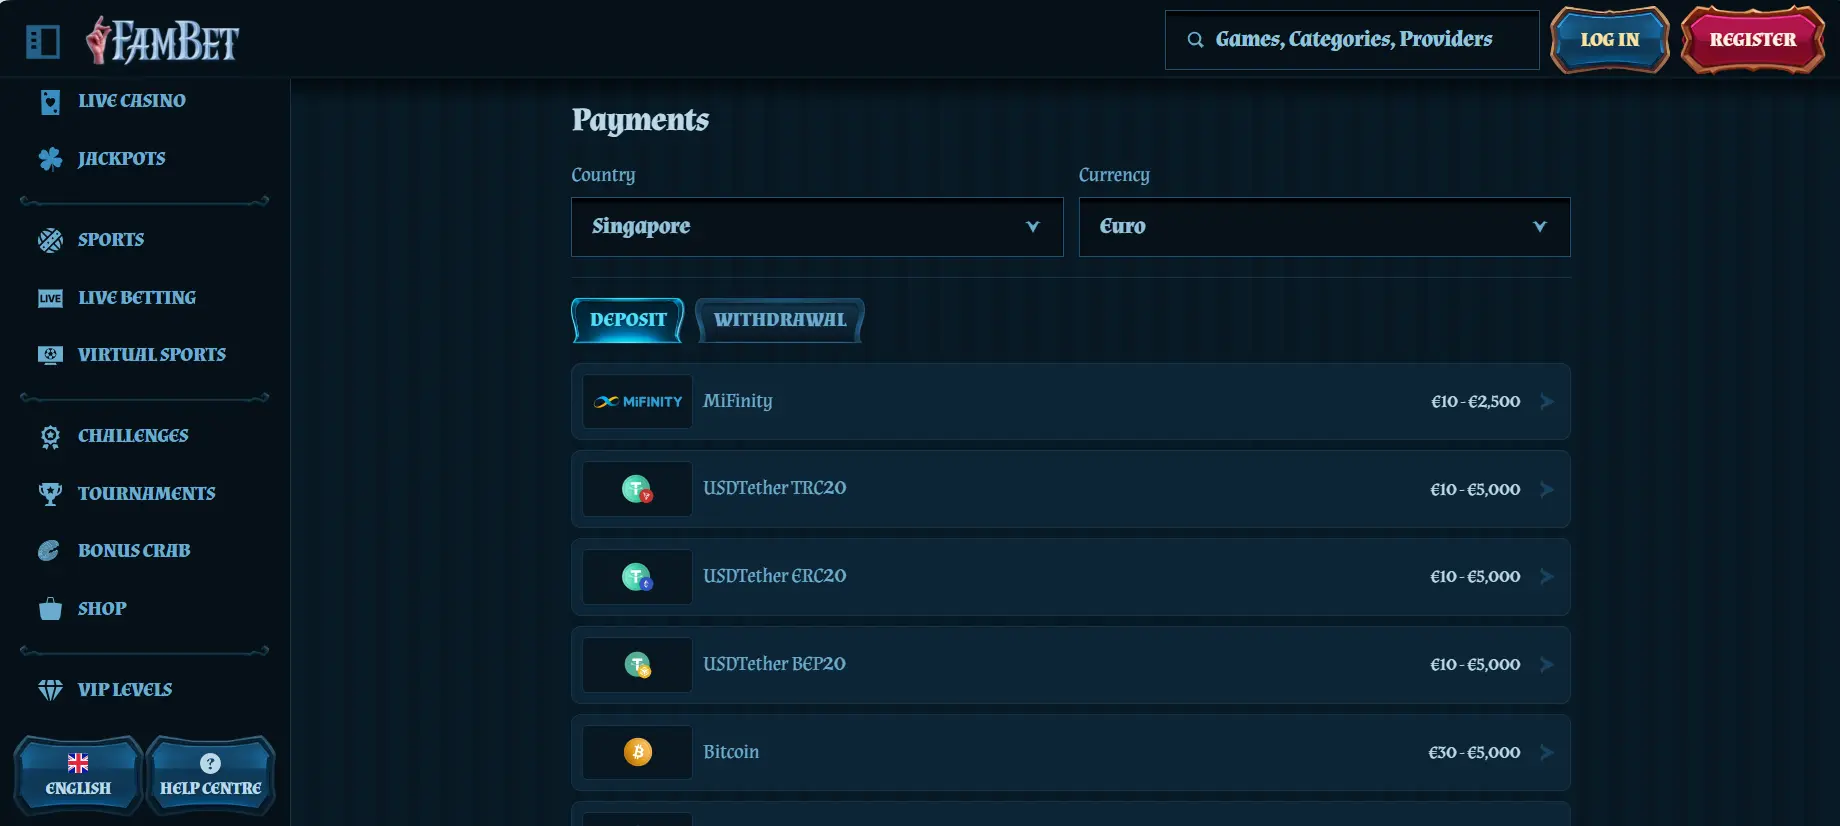Click the Shop bag icon
This screenshot has width=1840, height=826.
point(50,609)
